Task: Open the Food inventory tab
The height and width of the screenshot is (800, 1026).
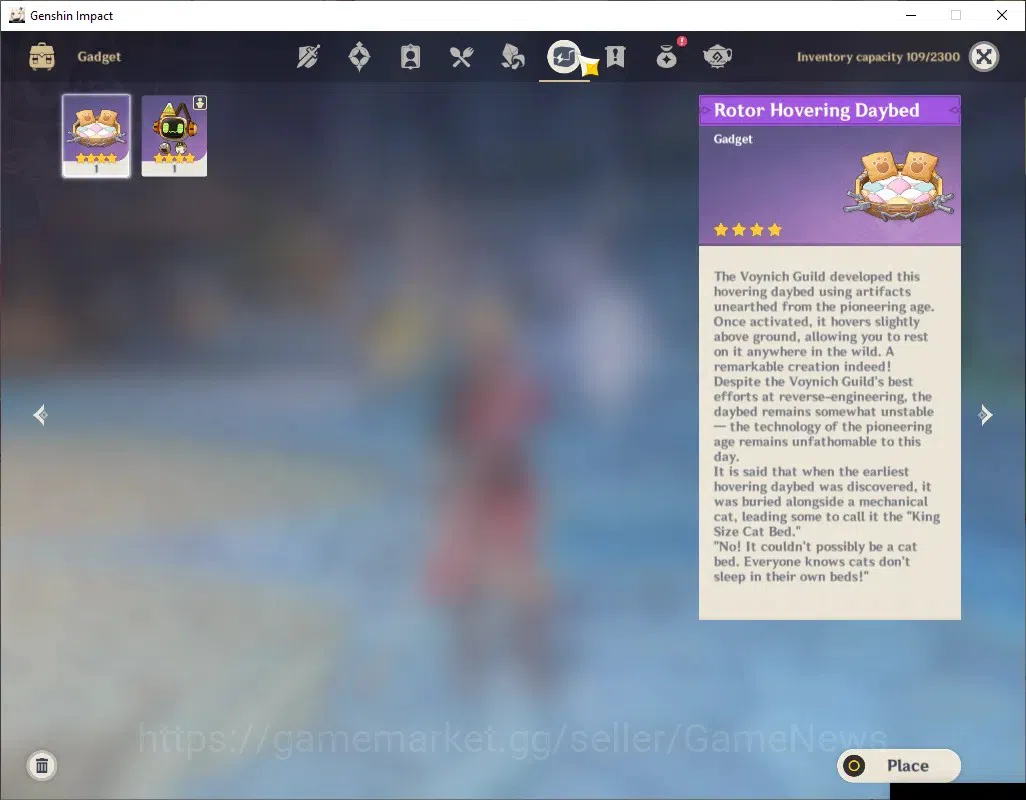Action: (x=461, y=57)
